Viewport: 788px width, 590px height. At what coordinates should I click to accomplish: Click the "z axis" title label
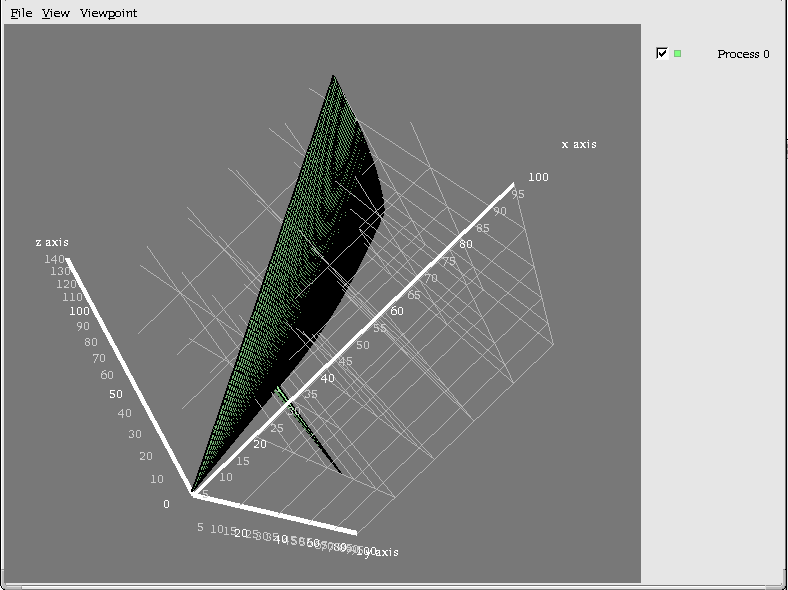[x=52, y=242]
